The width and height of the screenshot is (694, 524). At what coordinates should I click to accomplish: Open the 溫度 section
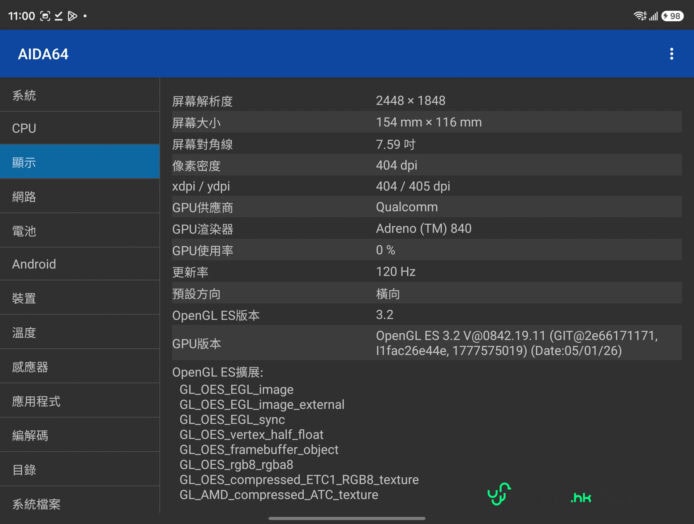click(80, 332)
